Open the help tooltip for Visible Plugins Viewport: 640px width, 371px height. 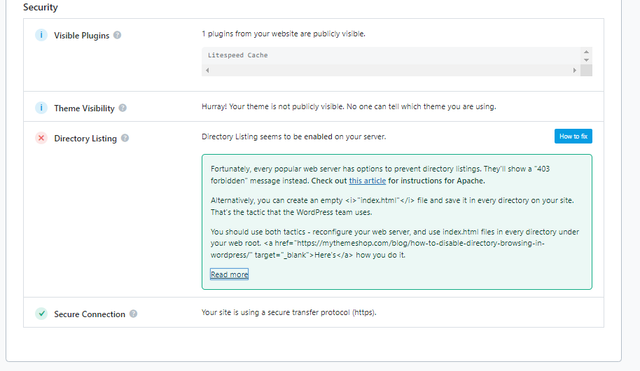[117, 35]
